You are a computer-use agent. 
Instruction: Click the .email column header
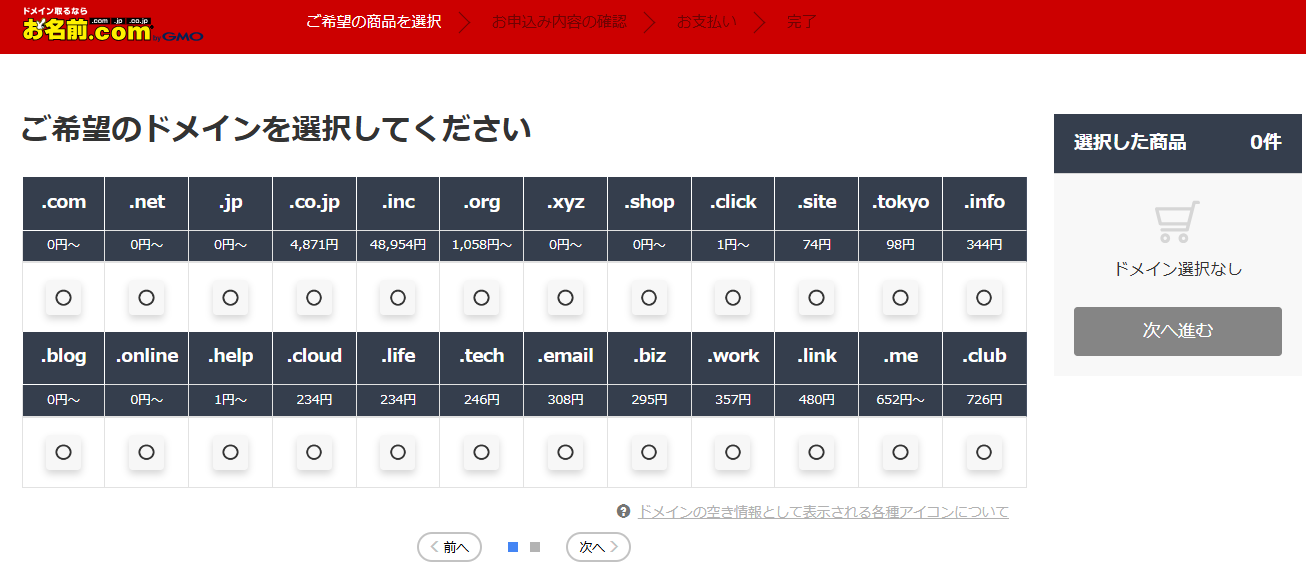565,357
